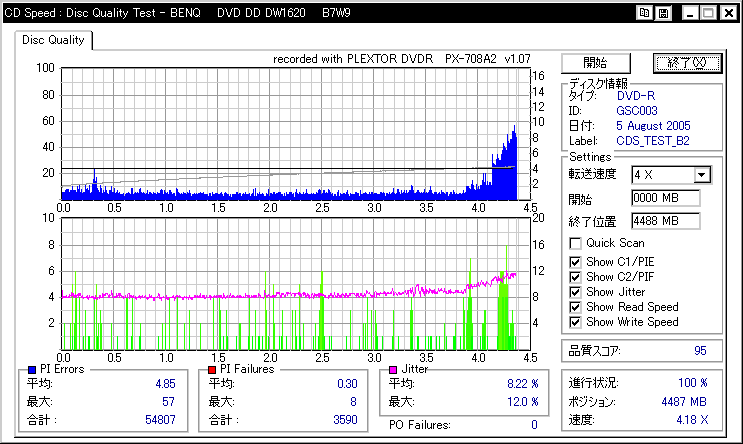The image size is (743, 444).
Task: Click the 開始 start button
Action: [595, 63]
